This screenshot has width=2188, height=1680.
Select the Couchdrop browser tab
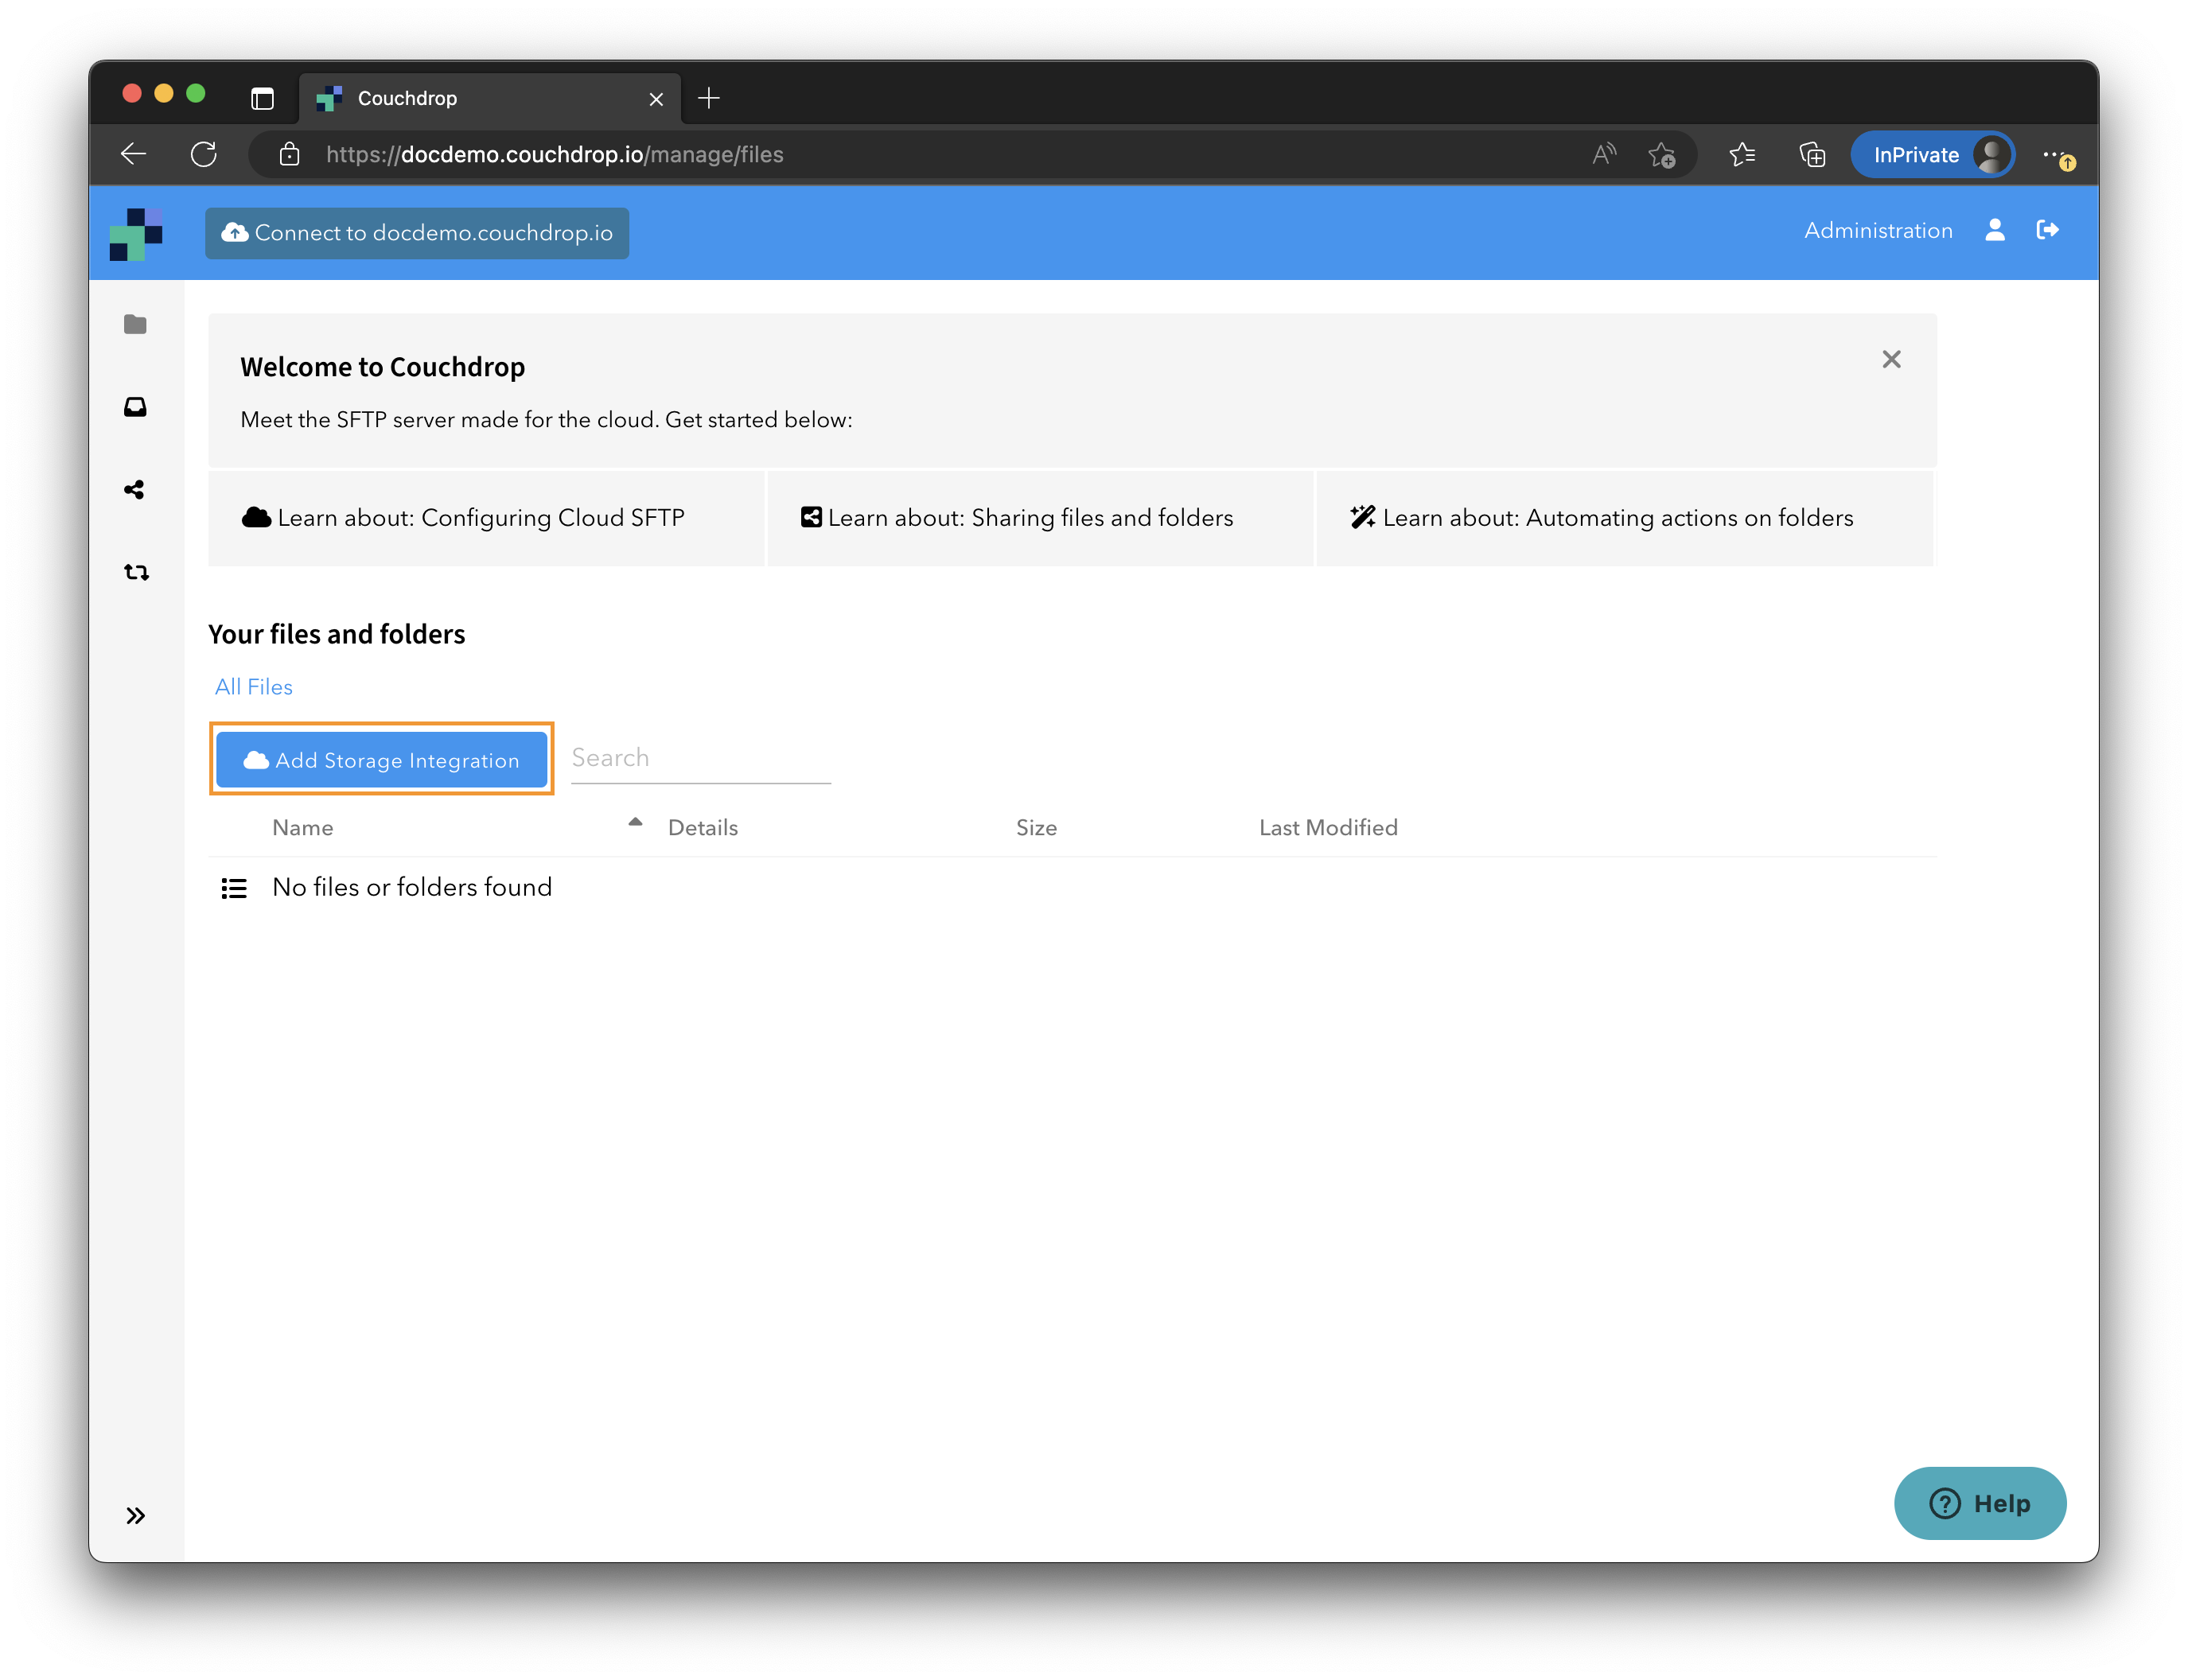(490, 98)
